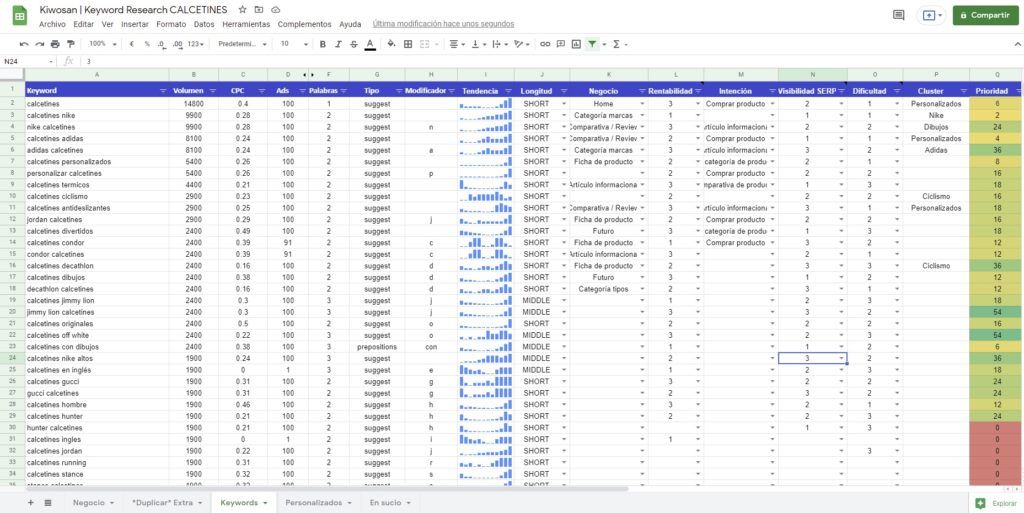The height and width of the screenshot is (513, 1024).
Task: Open the Herramientas menu
Action: pyautogui.click(x=246, y=24)
